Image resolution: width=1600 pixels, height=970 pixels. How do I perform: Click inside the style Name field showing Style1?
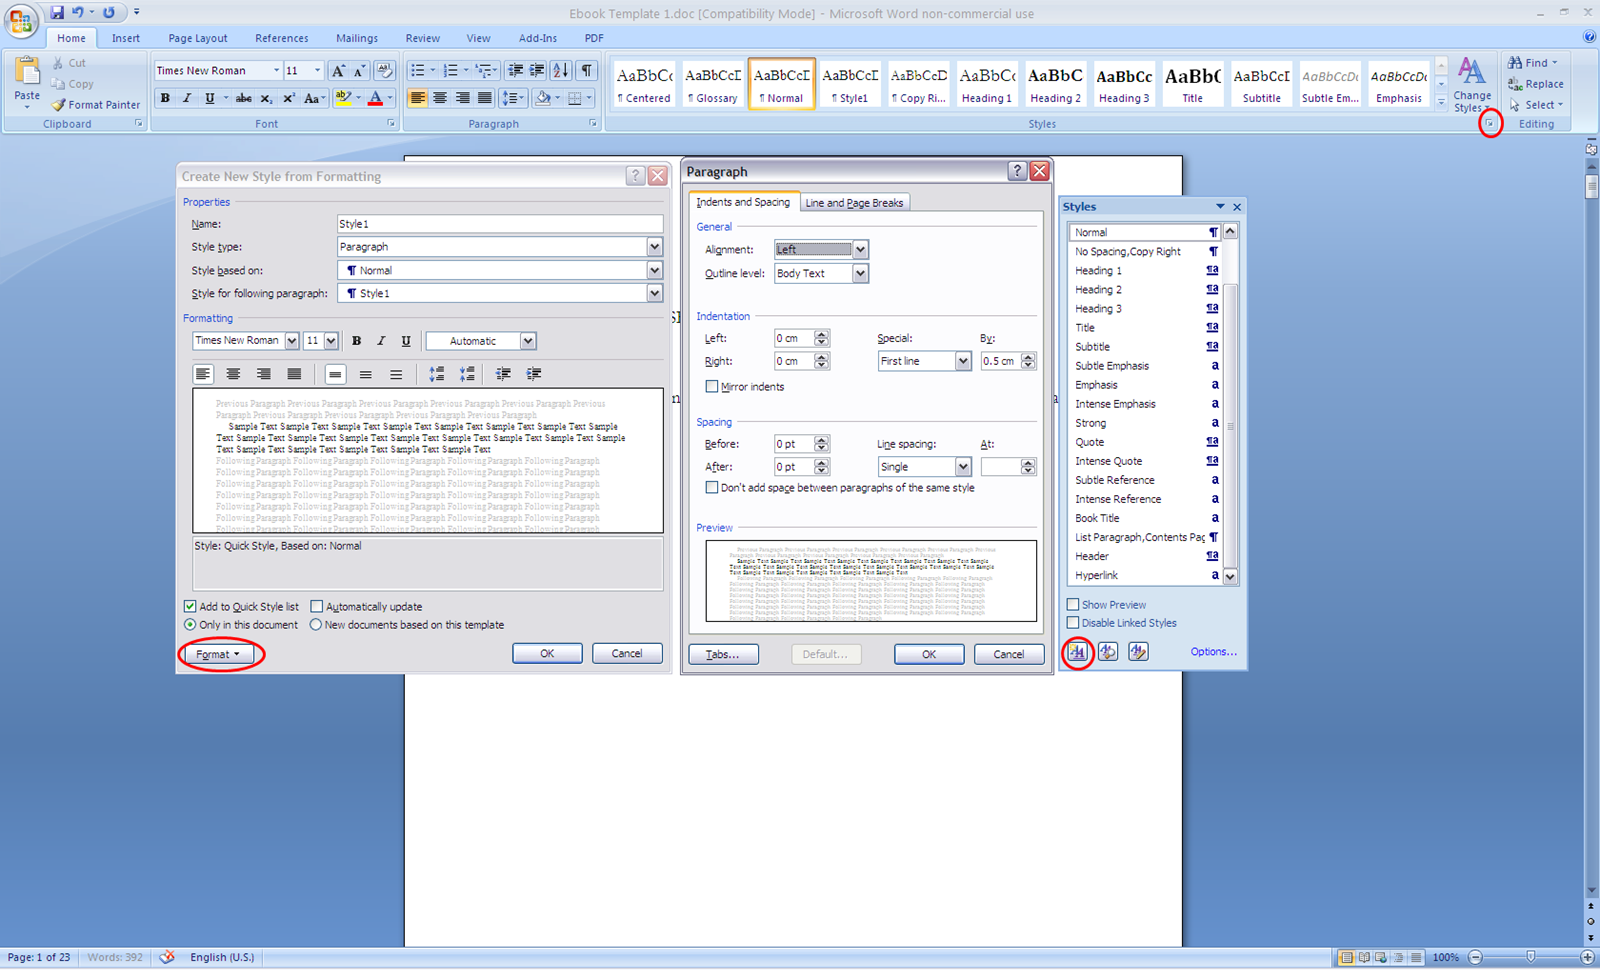(500, 223)
